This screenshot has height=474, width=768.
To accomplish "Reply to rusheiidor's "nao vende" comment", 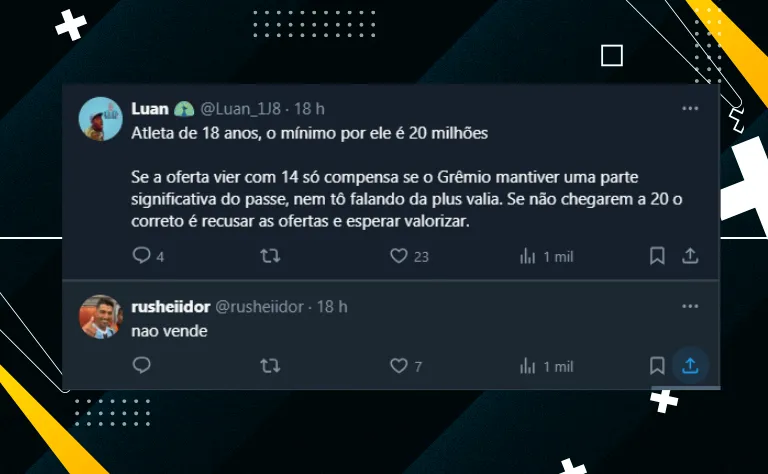I will click(142, 365).
